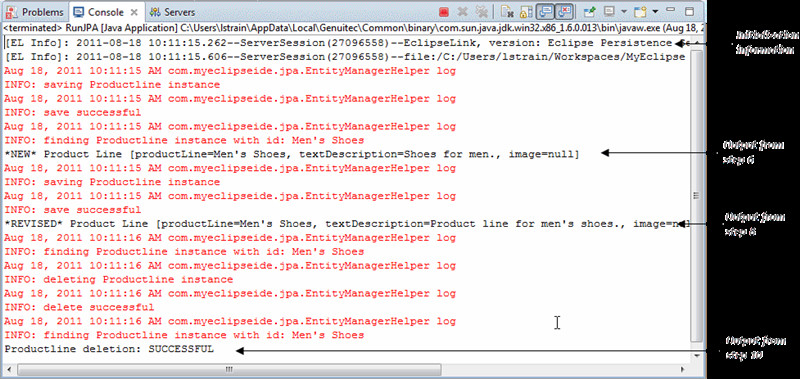
Task: Open the Servers tab
Action: (172, 12)
